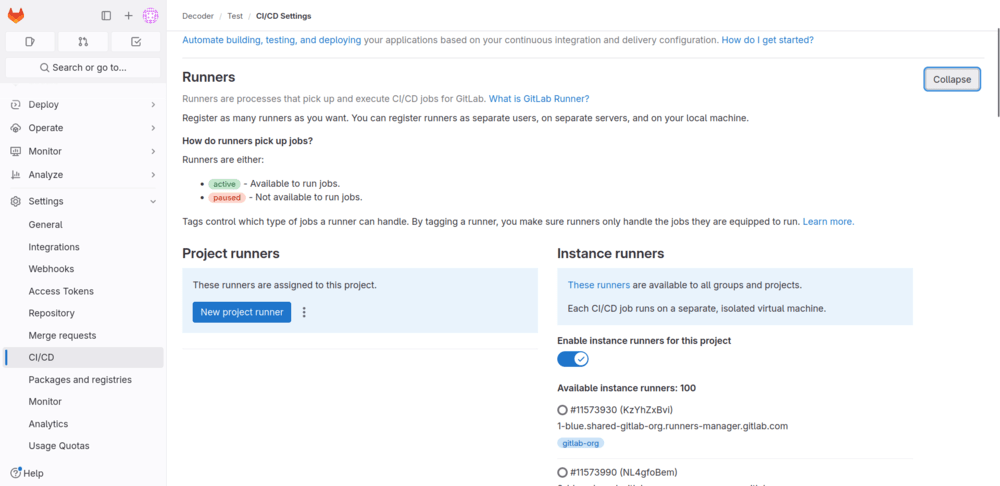The width and height of the screenshot is (1000, 486).
Task: Open the project runner kebab options menu
Action: (304, 312)
